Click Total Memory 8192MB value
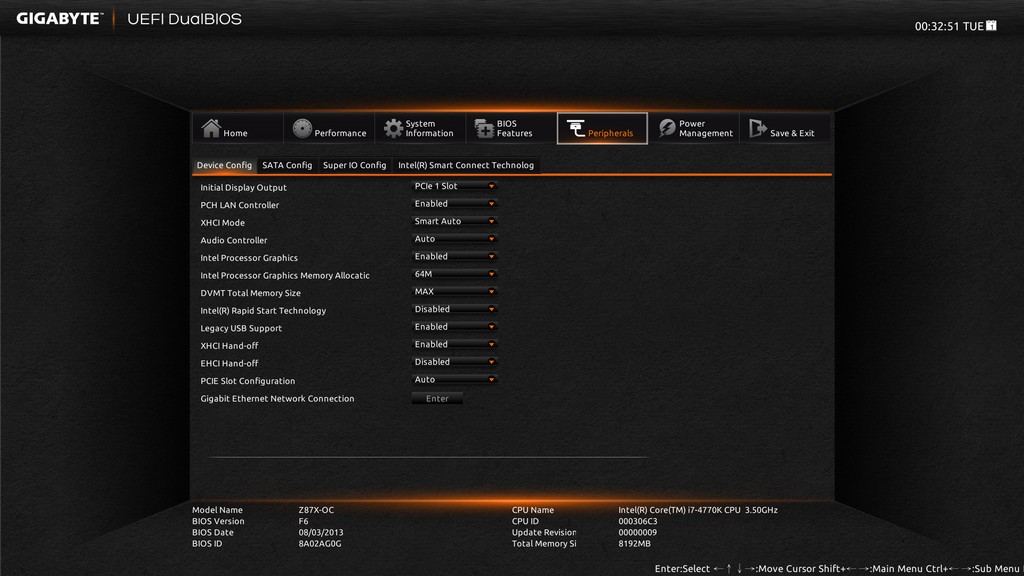The width and height of the screenshot is (1024, 576). tap(634, 543)
